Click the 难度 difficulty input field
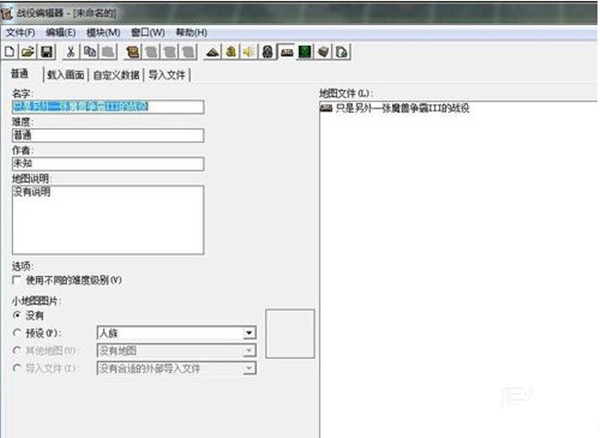600x438 pixels. (108, 135)
